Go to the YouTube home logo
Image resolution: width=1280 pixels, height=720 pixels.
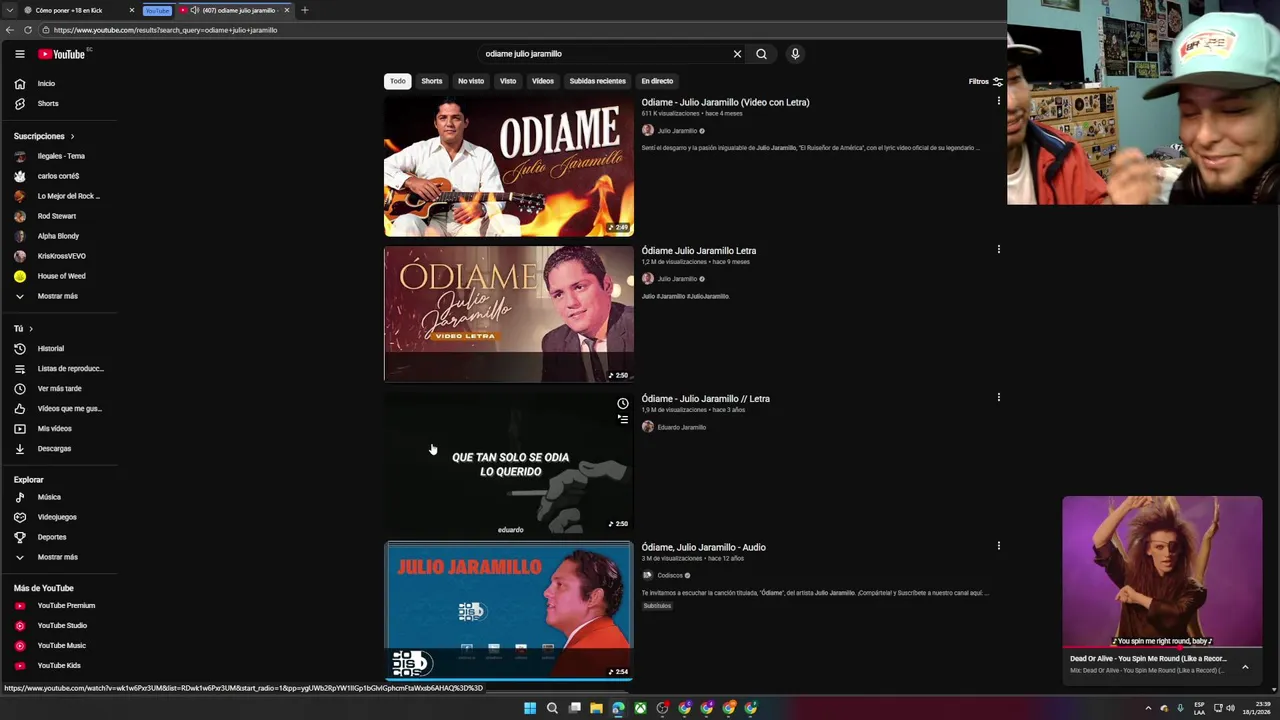62,54
